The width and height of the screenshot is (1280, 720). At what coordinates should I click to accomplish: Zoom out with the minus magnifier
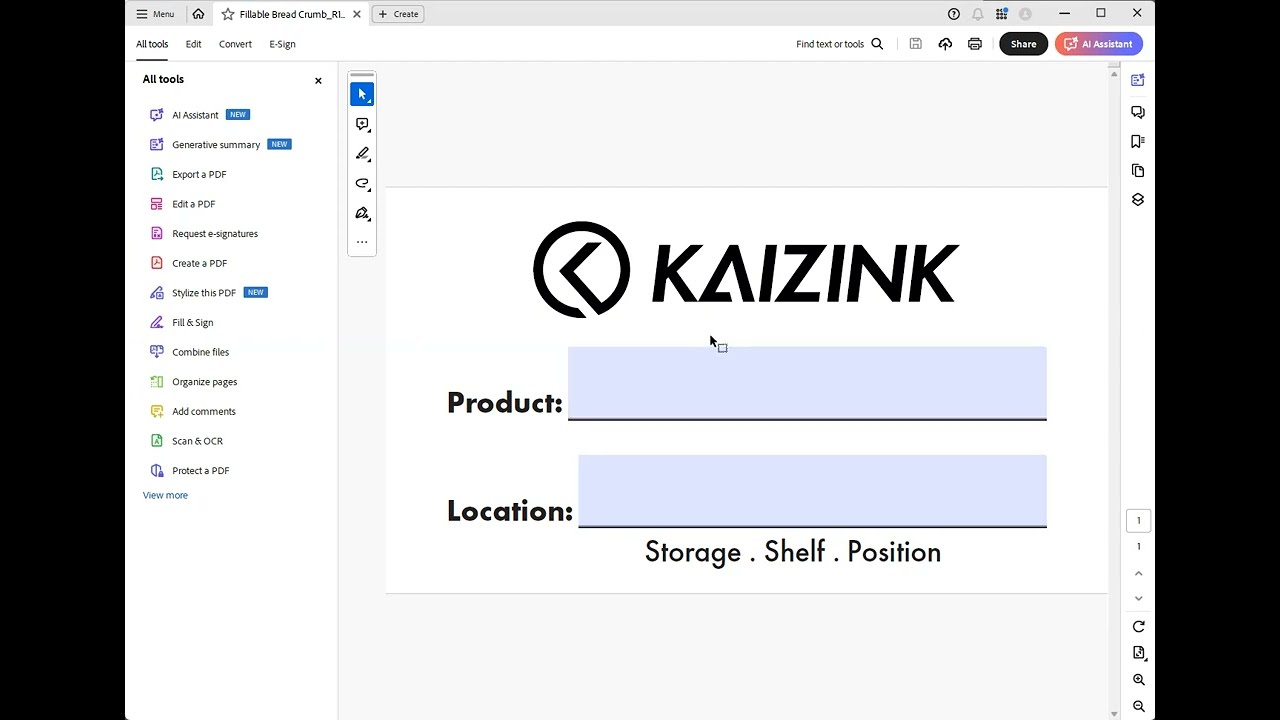pos(1138,706)
